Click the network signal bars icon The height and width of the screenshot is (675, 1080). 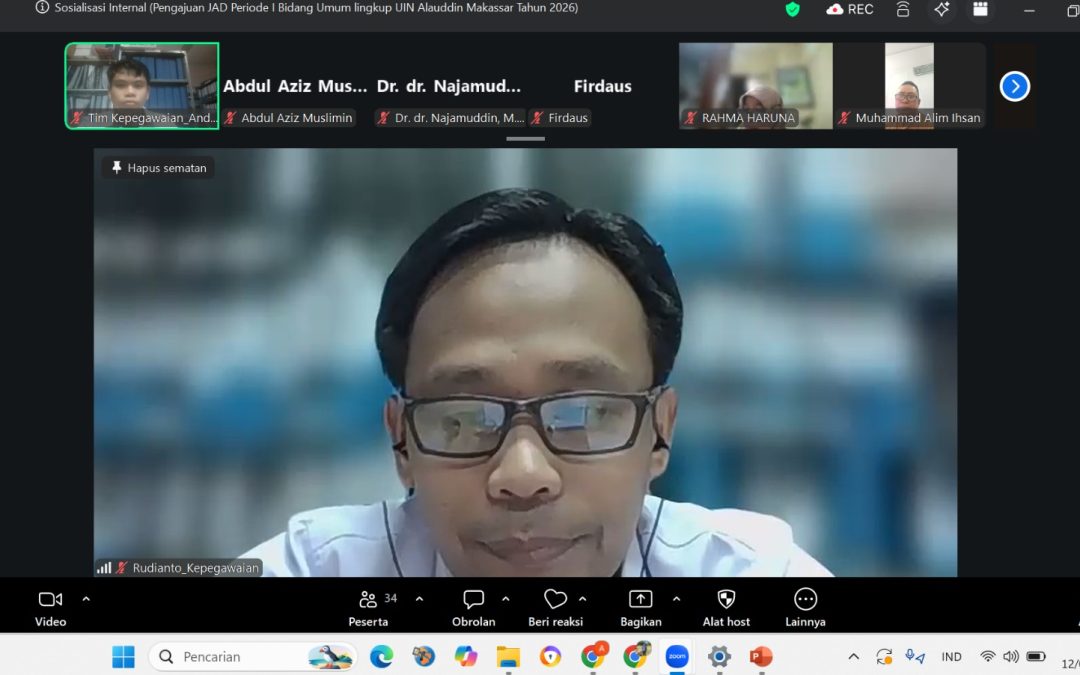pyautogui.click(x=104, y=568)
